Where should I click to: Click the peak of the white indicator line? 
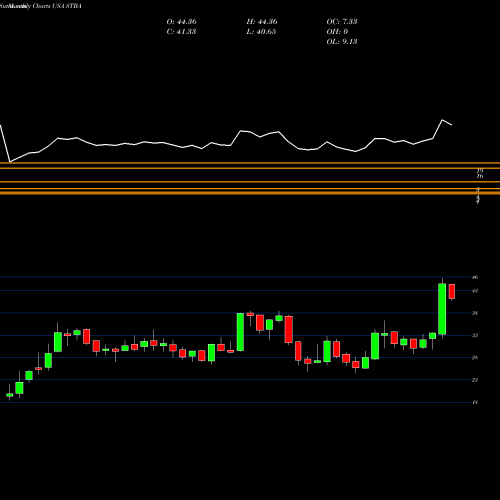[x=443, y=120]
